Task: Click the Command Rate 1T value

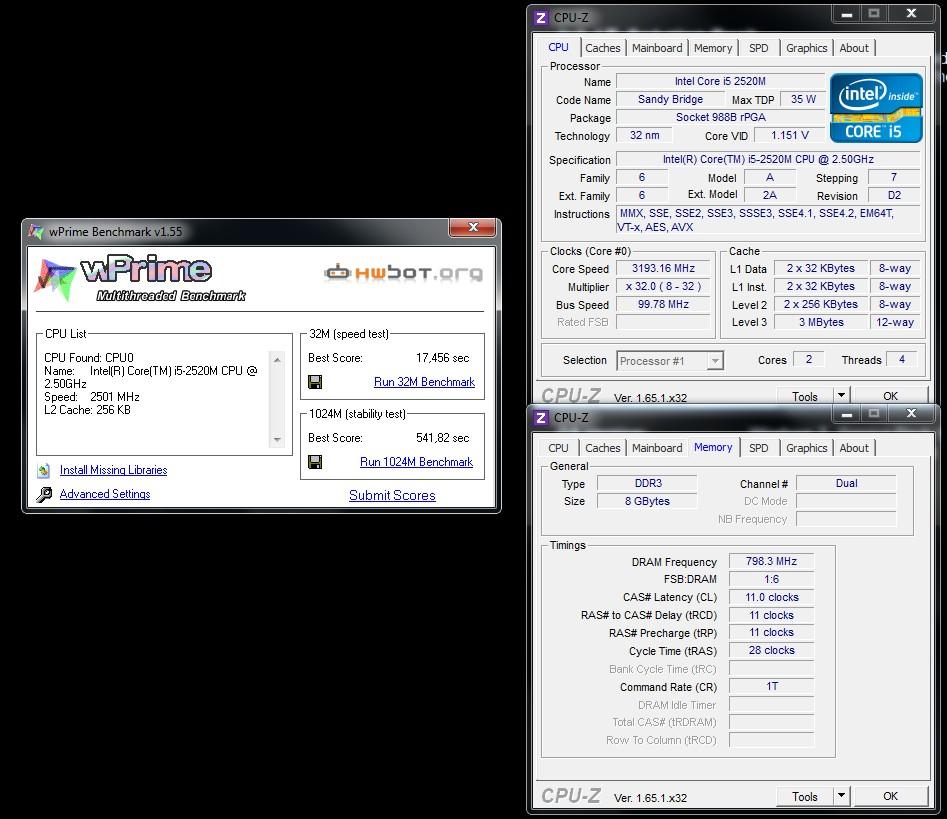Action: (x=771, y=686)
